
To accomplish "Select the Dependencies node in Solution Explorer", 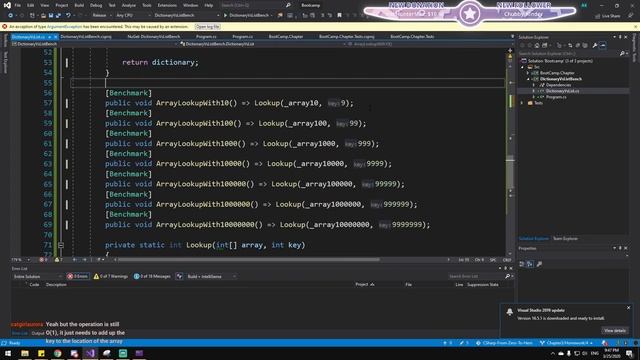I will point(558,85).
